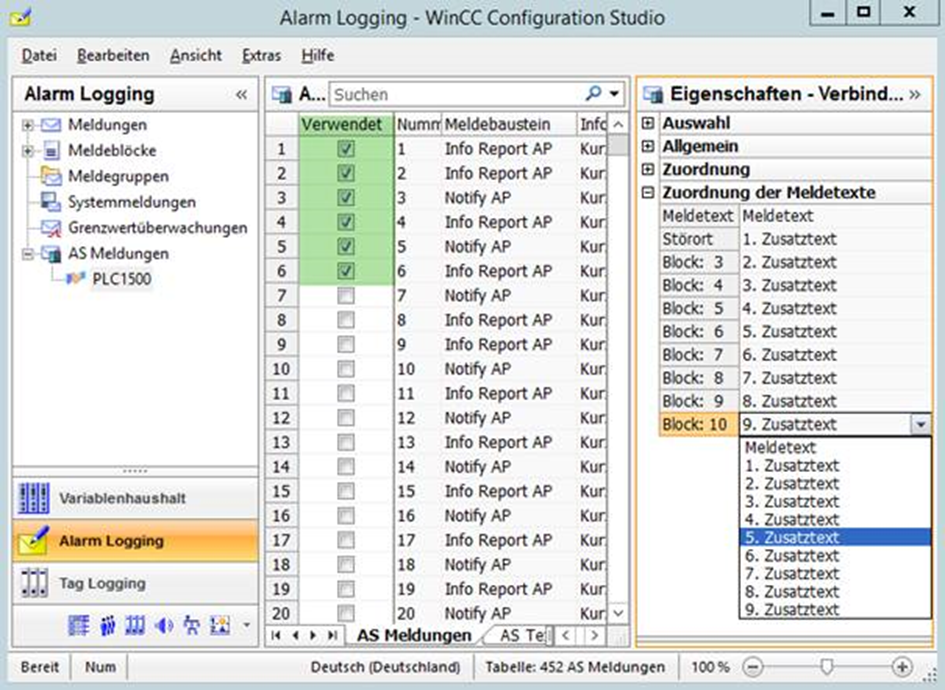Check Verwendet for row 8
Image resolution: width=945 pixels, height=690 pixels.
346,320
